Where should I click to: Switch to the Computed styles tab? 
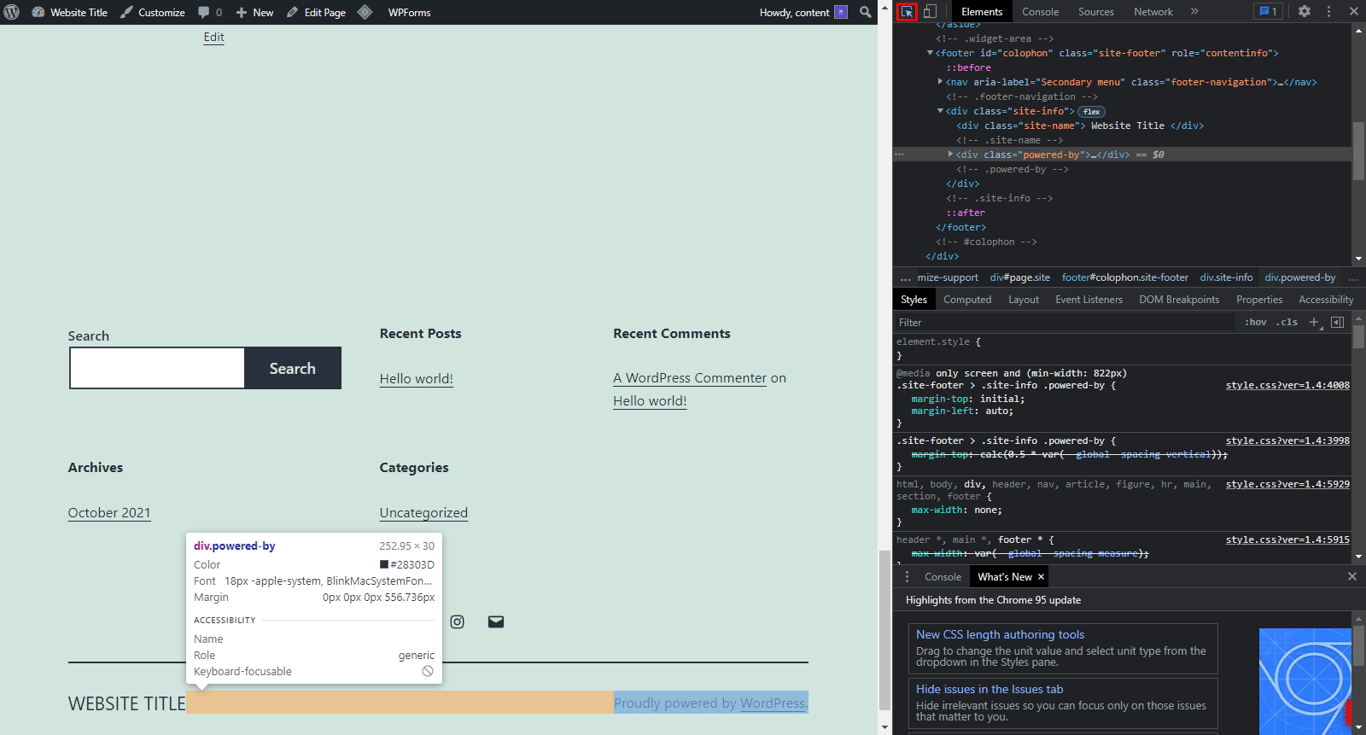[967, 299]
